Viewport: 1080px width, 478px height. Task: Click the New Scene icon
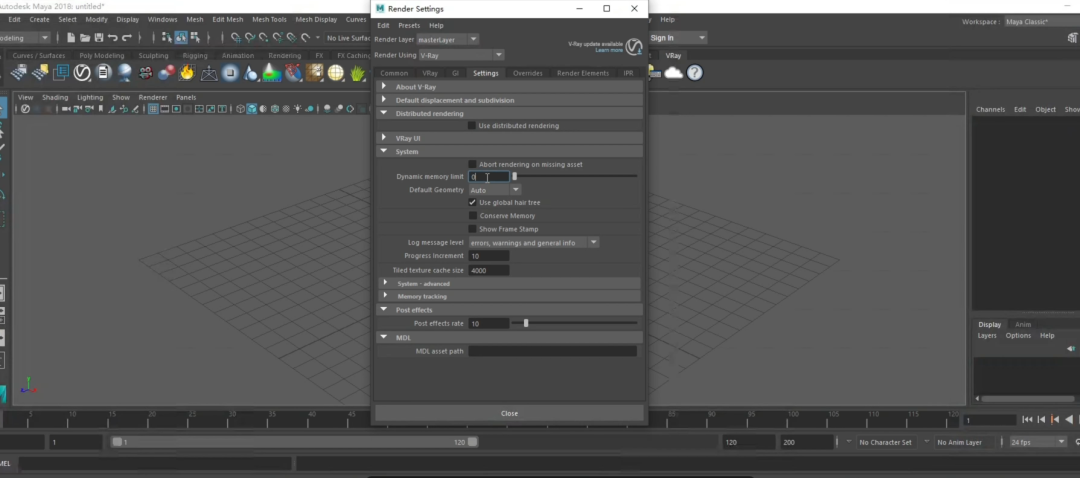click(71, 38)
